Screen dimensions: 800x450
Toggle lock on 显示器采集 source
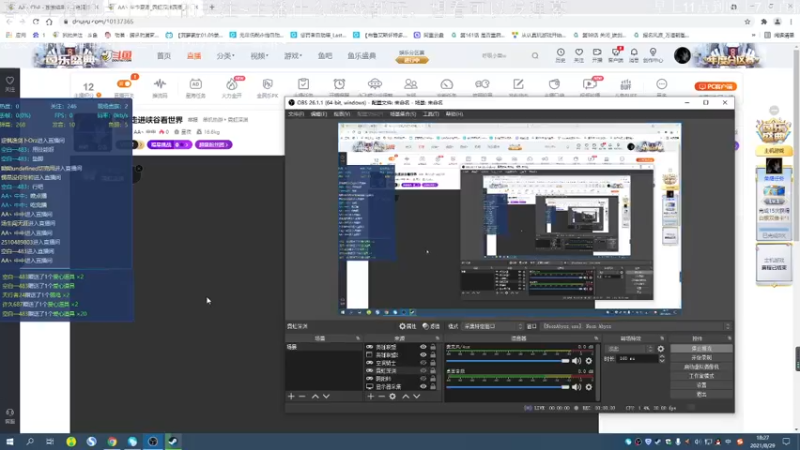pyautogui.click(x=433, y=387)
